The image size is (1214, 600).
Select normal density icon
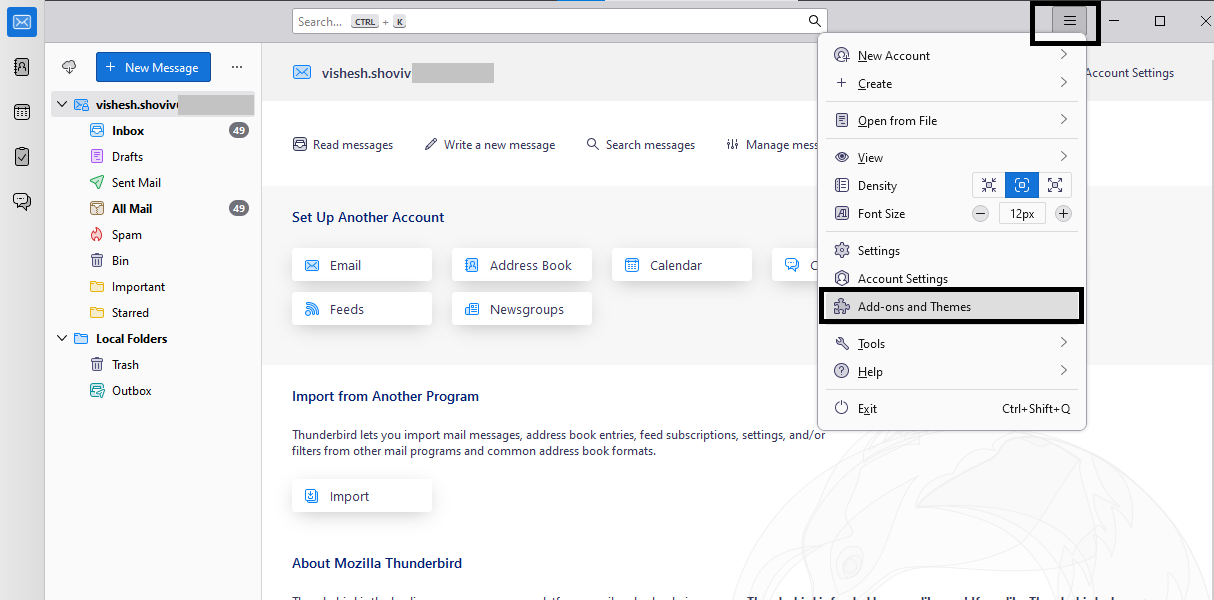[x=1021, y=185]
